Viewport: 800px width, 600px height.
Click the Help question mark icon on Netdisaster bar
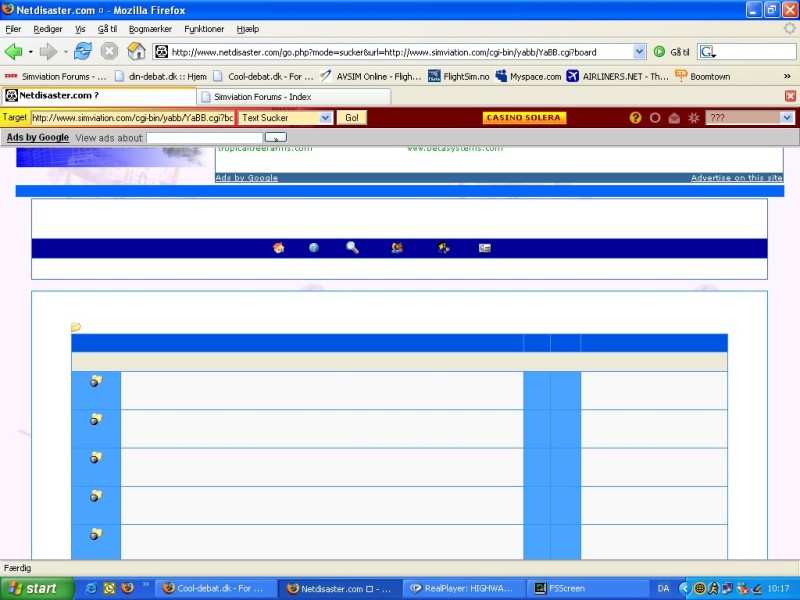point(635,118)
